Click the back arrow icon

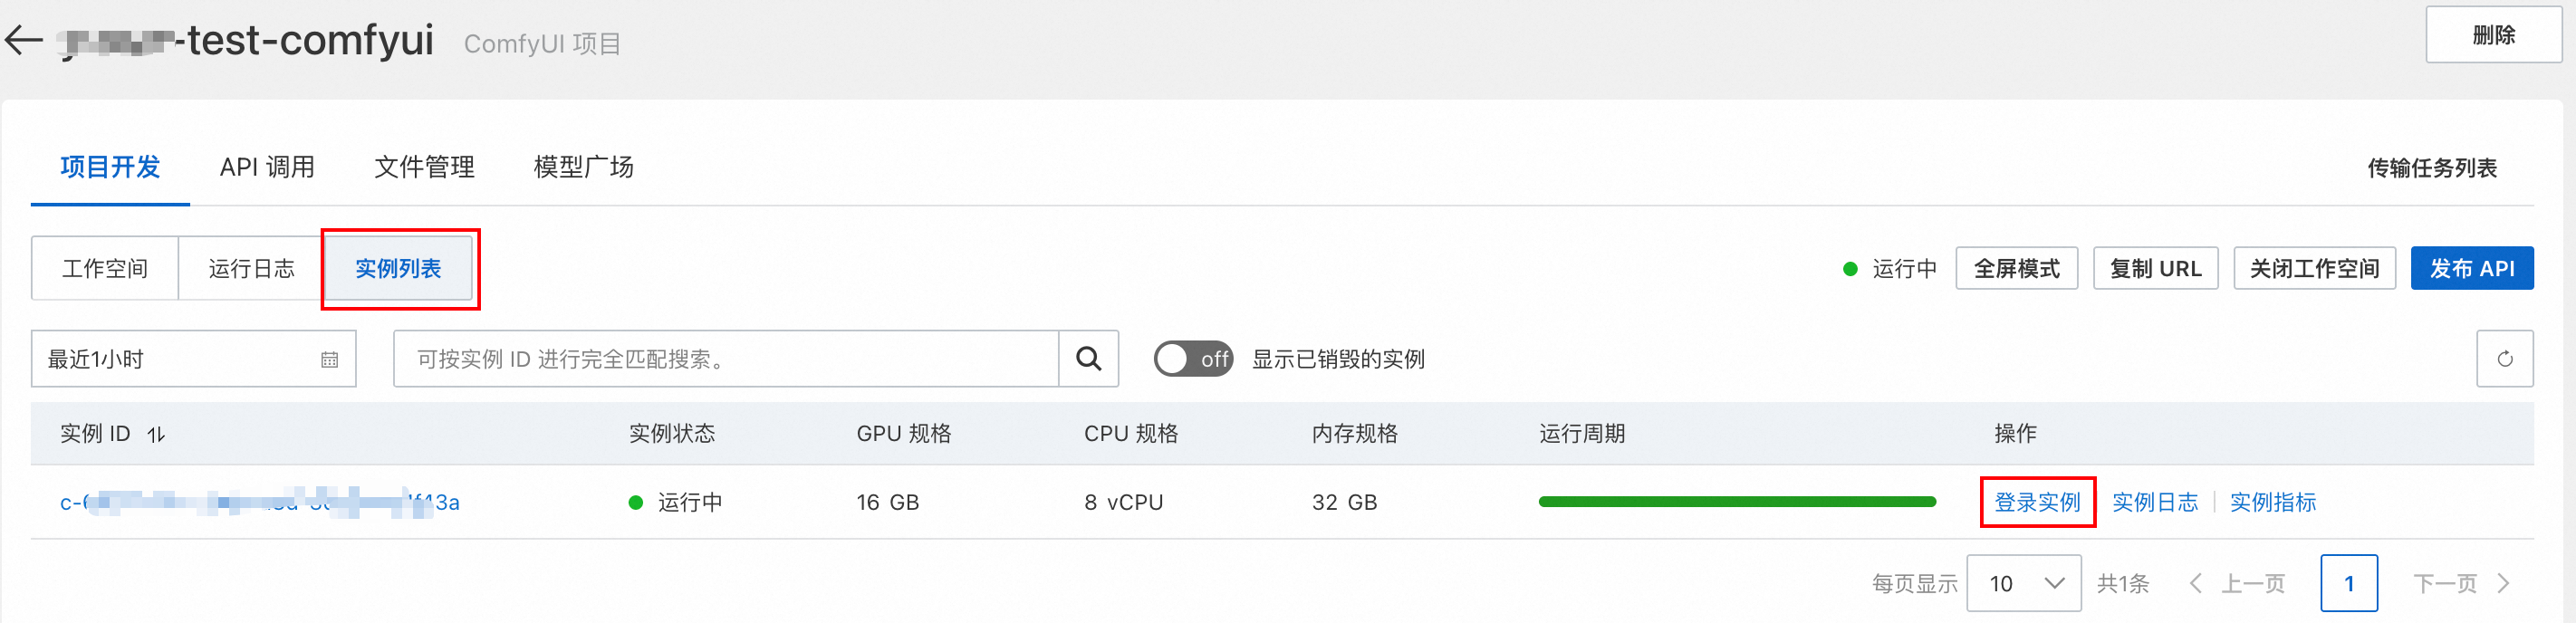pyautogui.click(x=24, y=40)
